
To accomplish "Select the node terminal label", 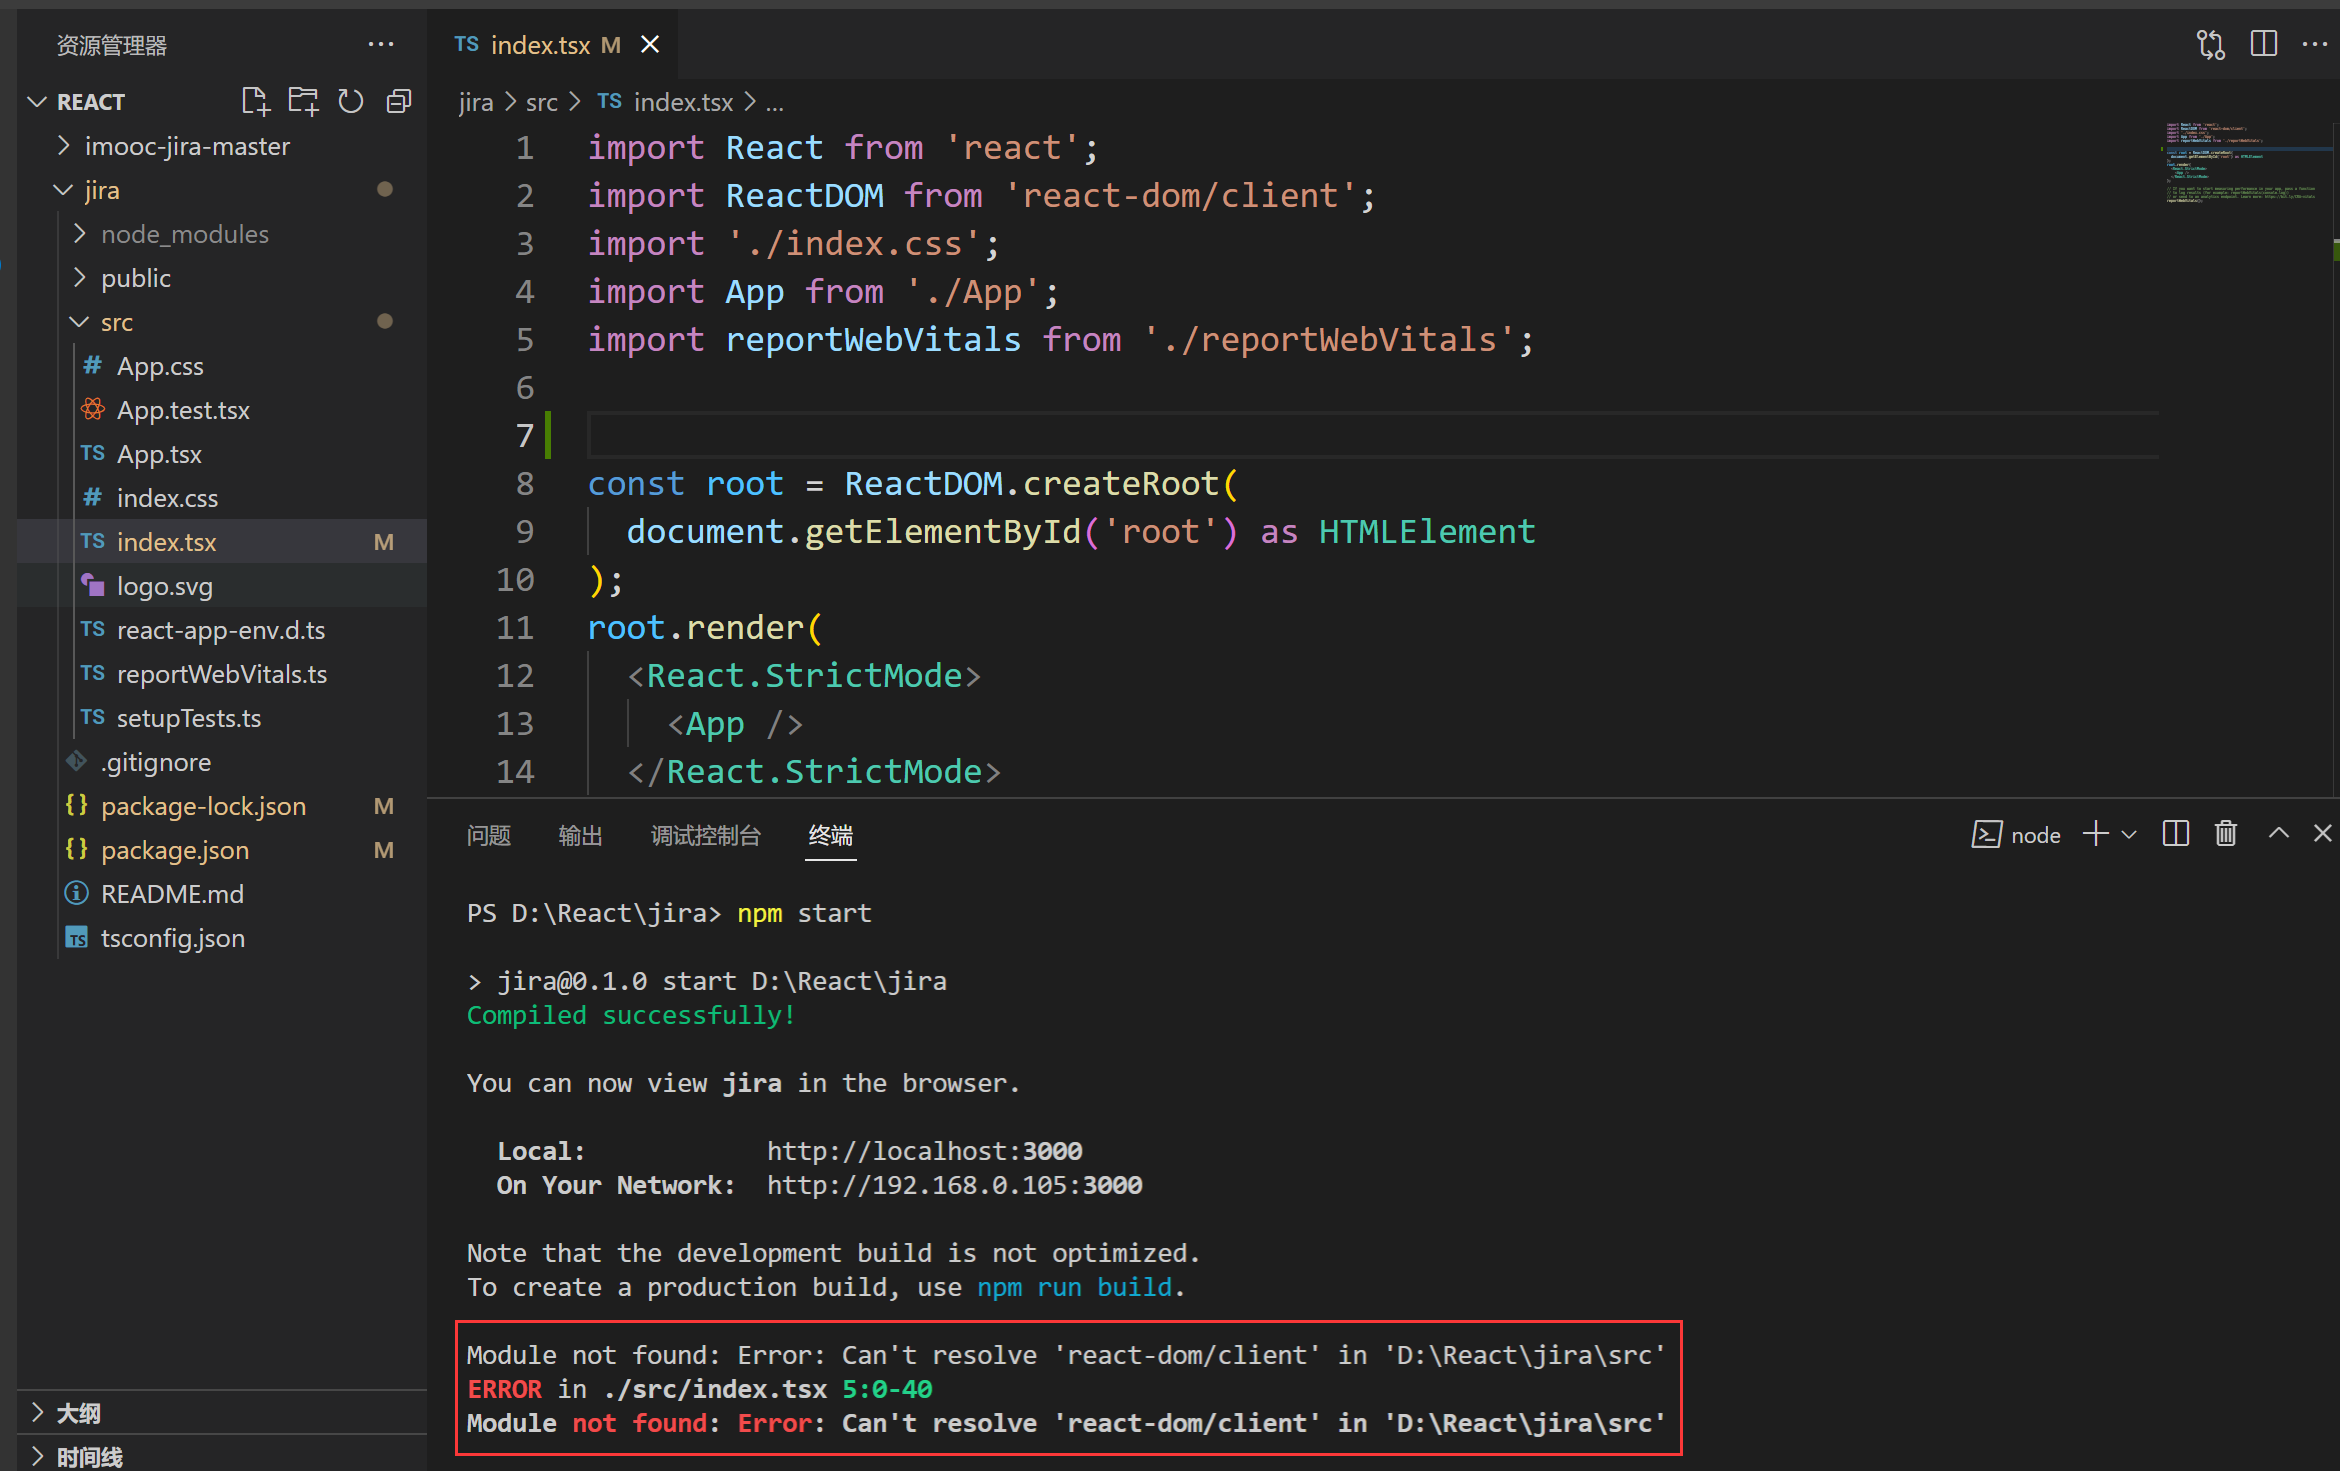I will (2016, 835).
